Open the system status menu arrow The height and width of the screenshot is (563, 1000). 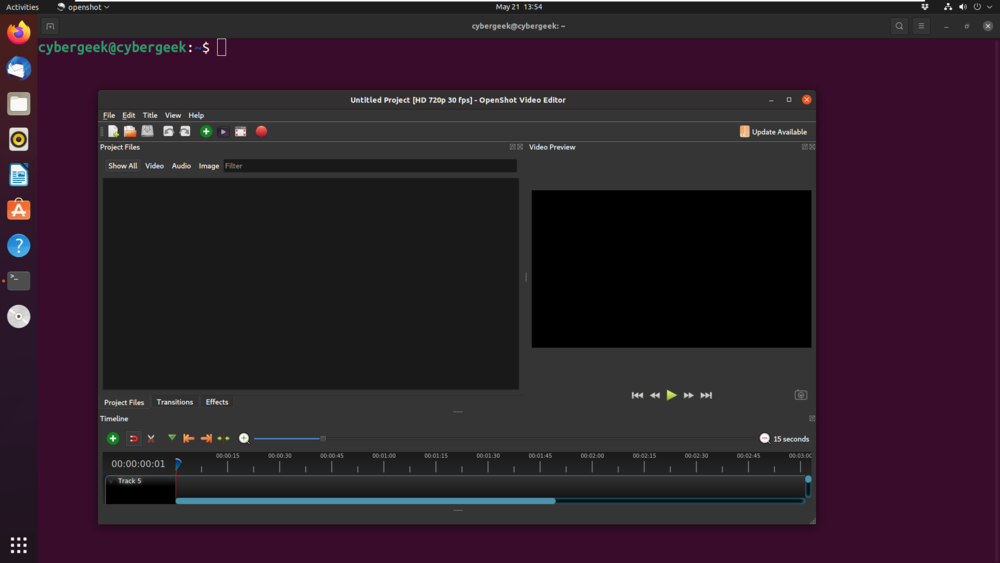[989, 7]
